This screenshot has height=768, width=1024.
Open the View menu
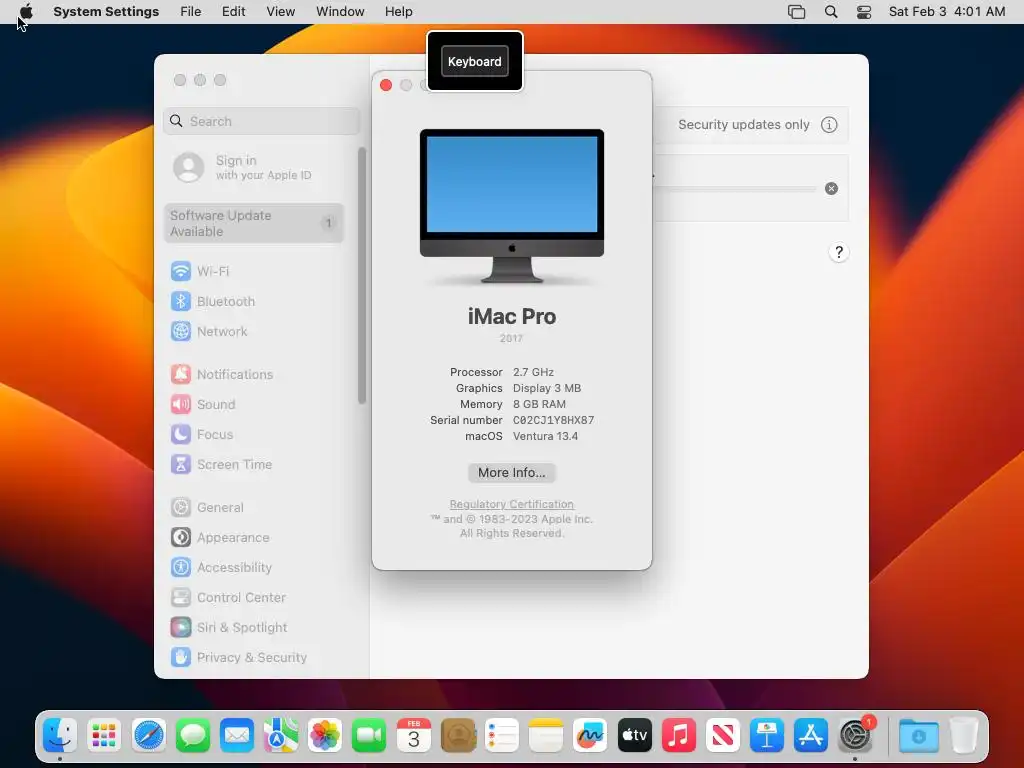point(280,11)
